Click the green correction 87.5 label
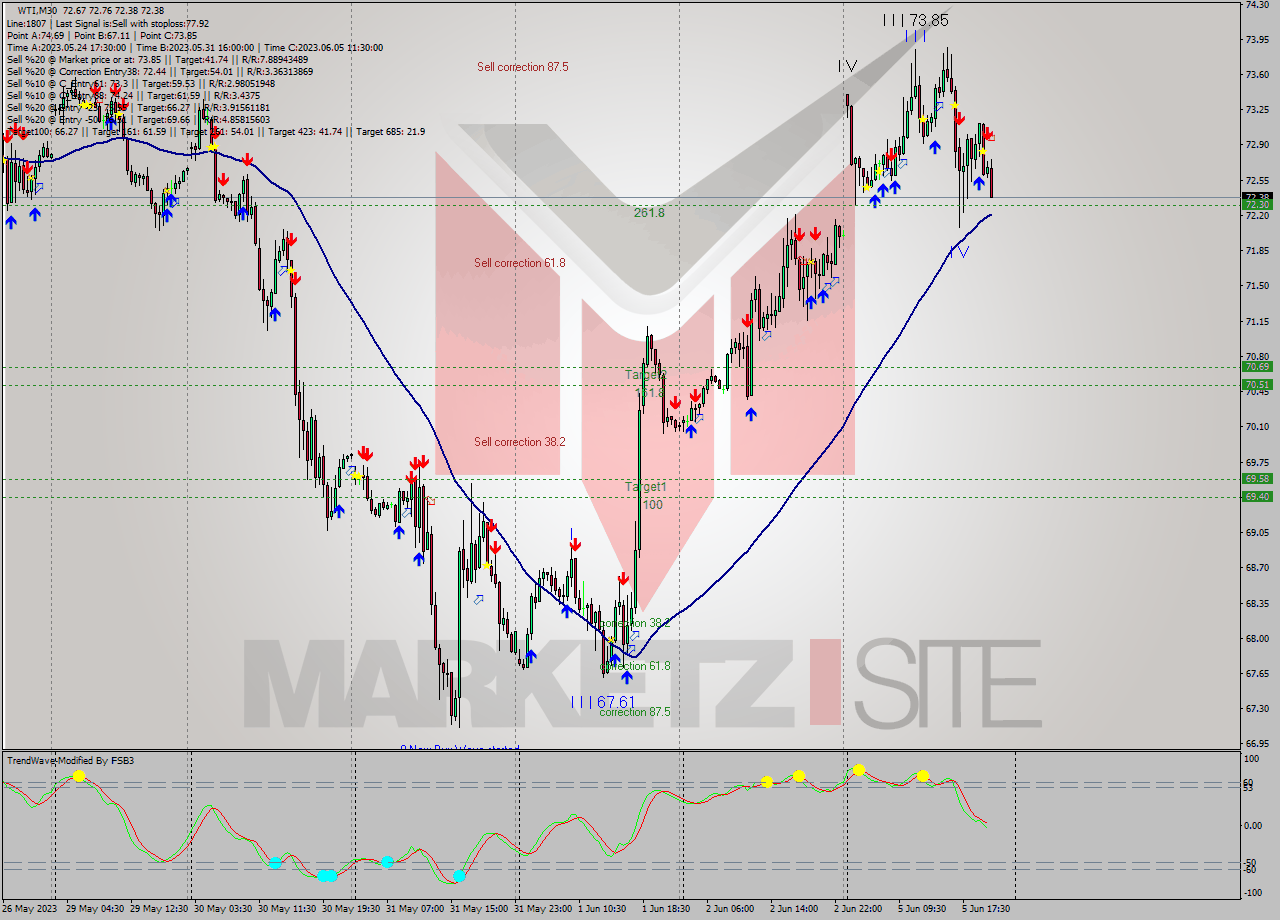1280x920 pixels. 634,712
